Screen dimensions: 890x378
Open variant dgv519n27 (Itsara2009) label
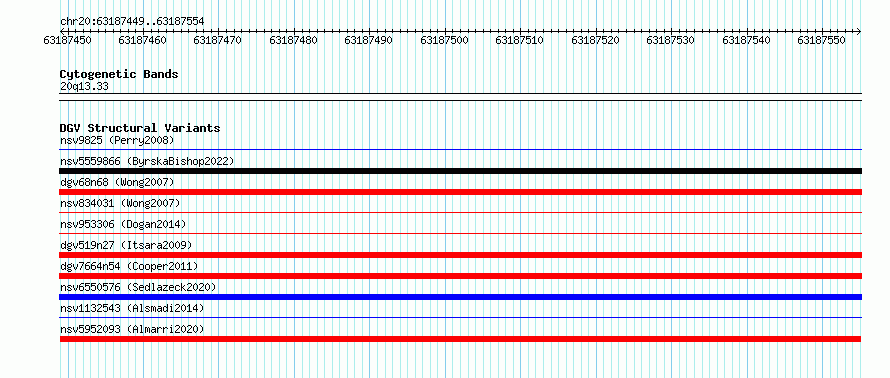126,245
